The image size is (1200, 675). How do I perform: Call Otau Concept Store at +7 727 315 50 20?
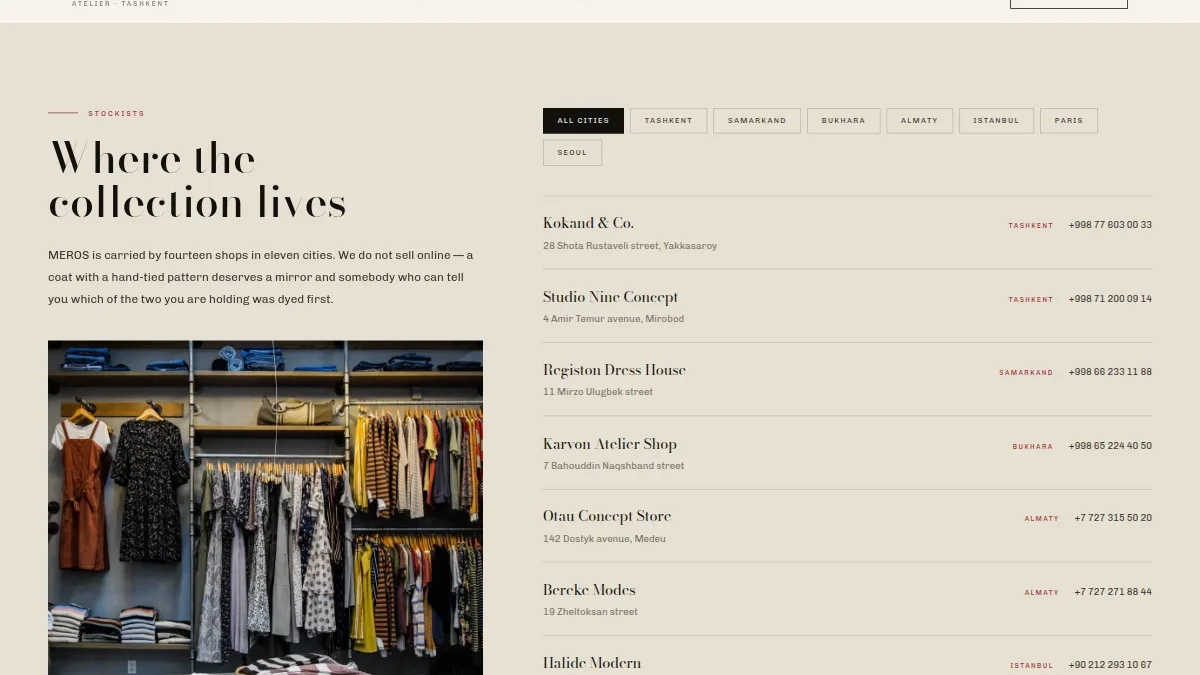(x=1113, y=518)
